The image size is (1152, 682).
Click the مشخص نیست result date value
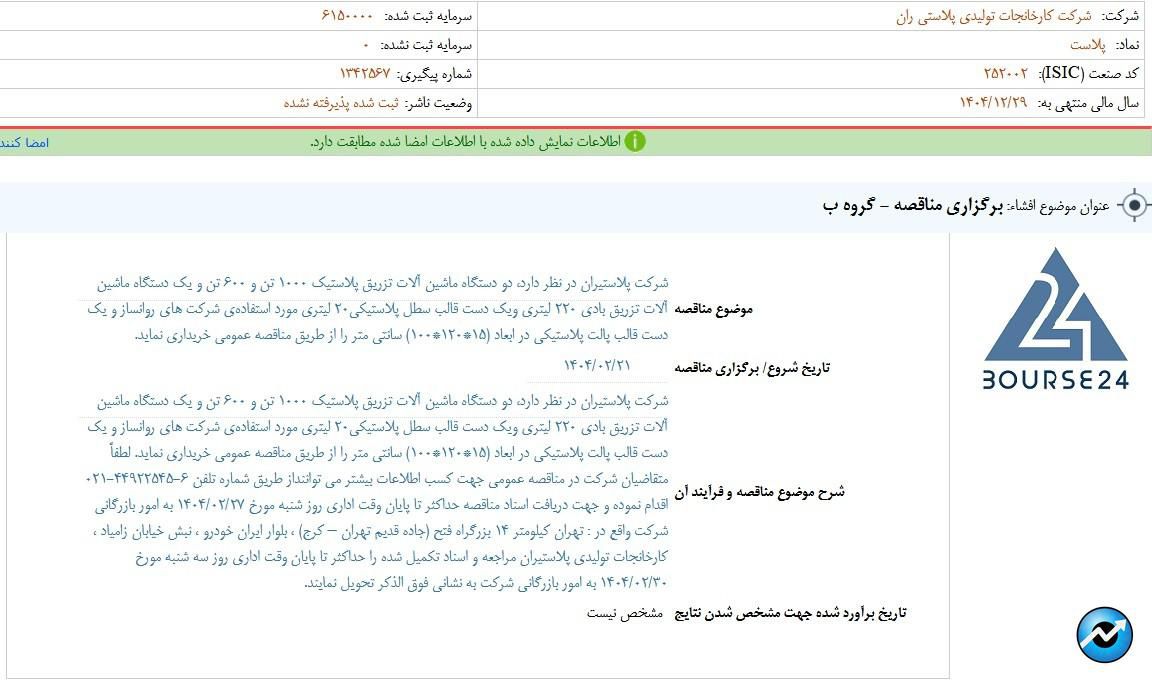(x=624, y=613)
